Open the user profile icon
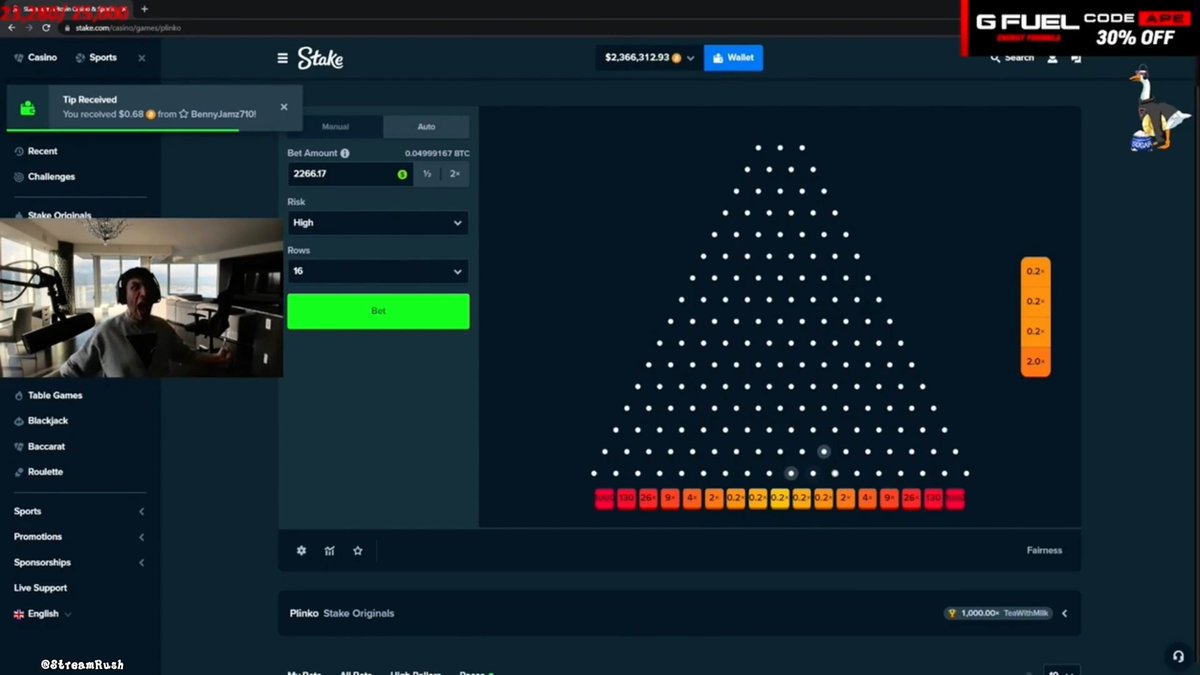 click(x=1052, y=58)
